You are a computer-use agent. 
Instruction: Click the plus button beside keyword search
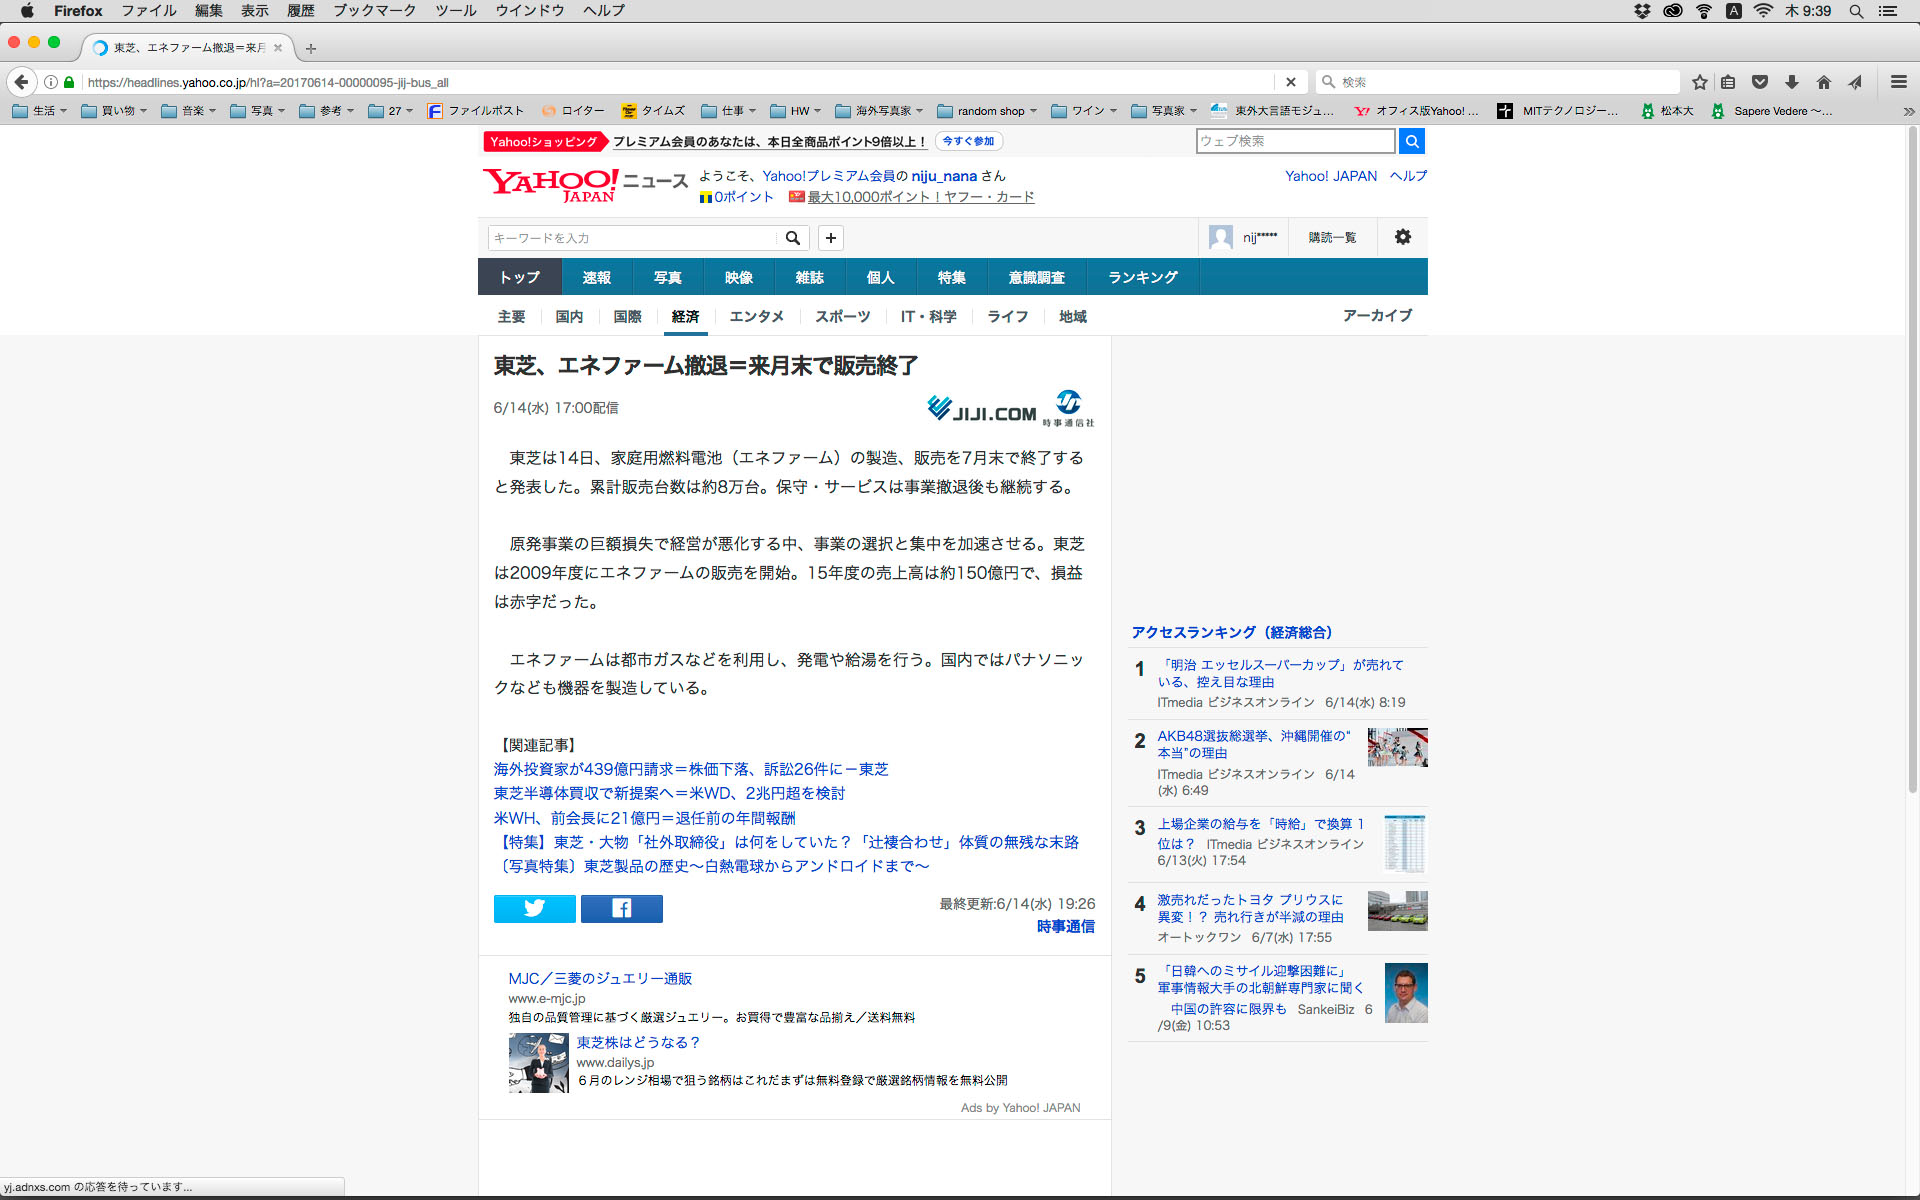click(830, 238)
